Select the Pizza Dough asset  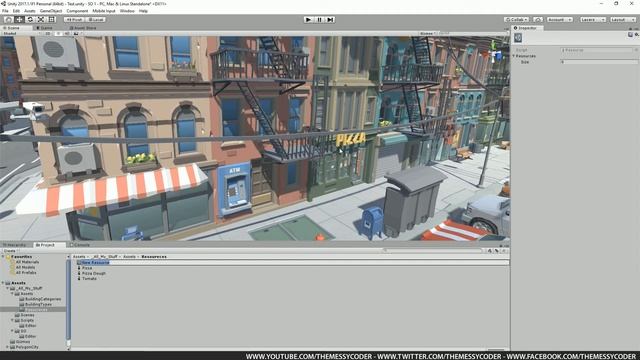(93, 273)
